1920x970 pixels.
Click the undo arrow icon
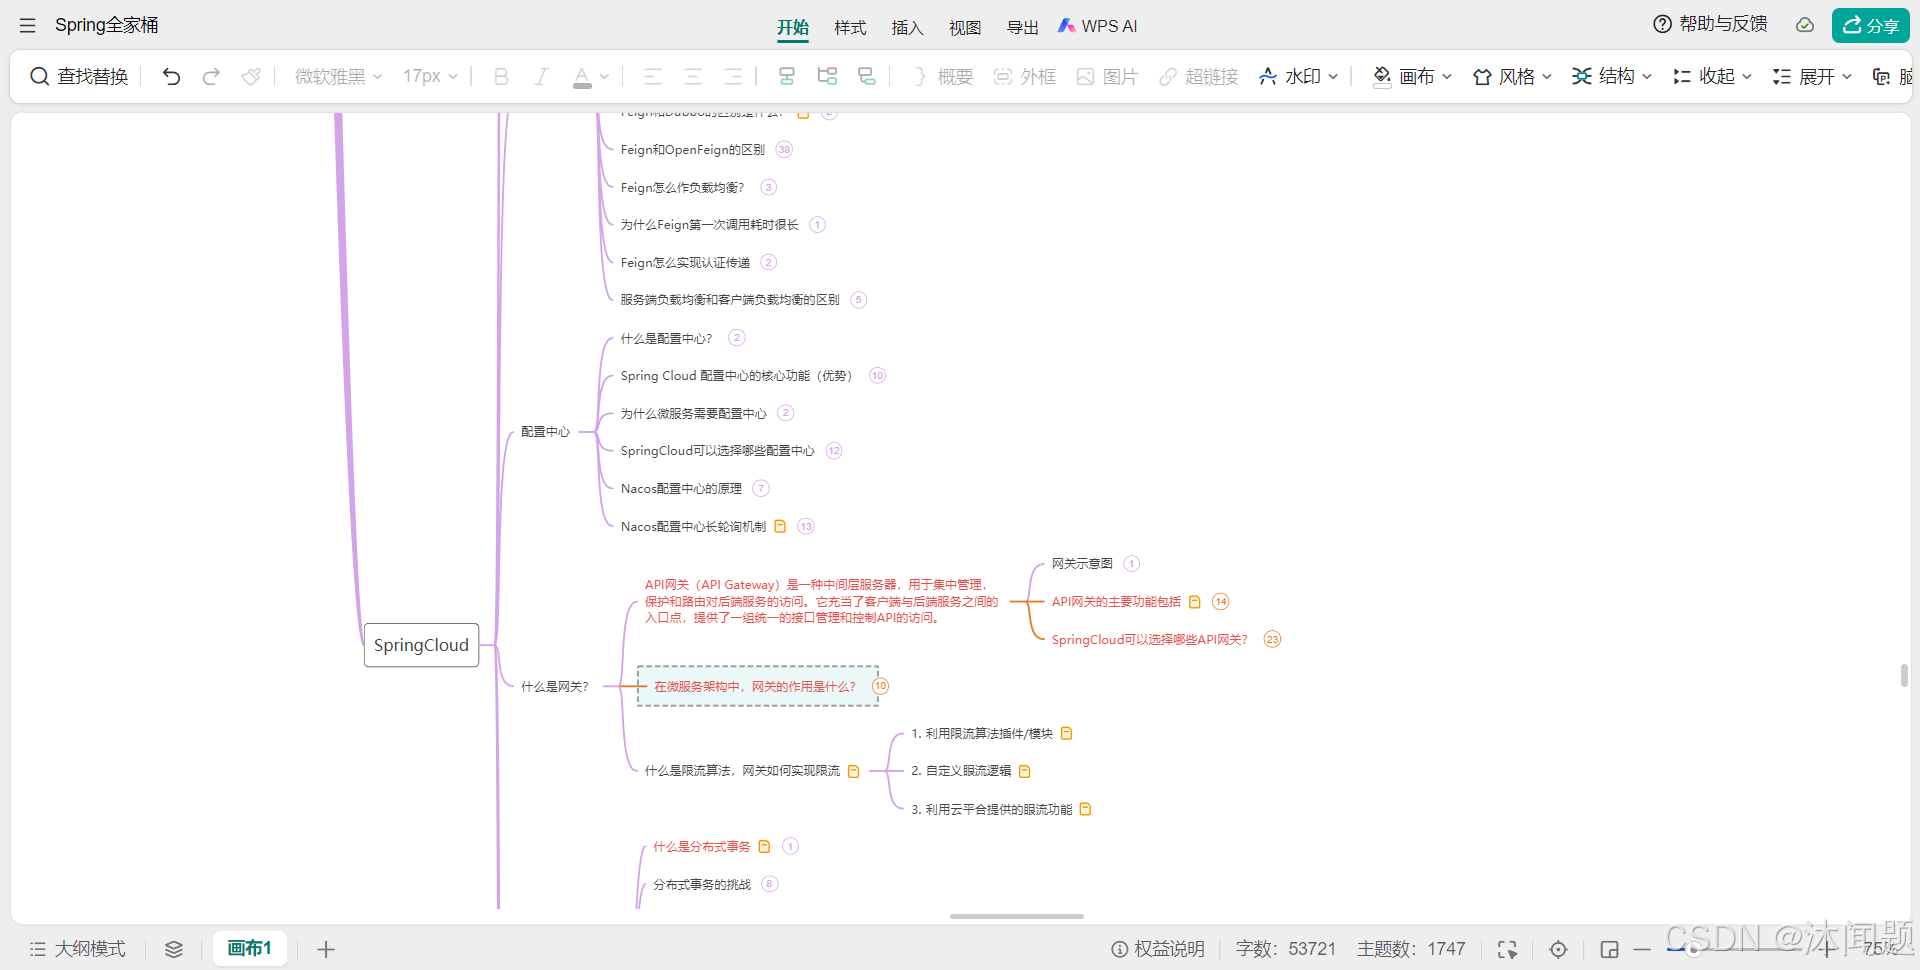[171, 76]
